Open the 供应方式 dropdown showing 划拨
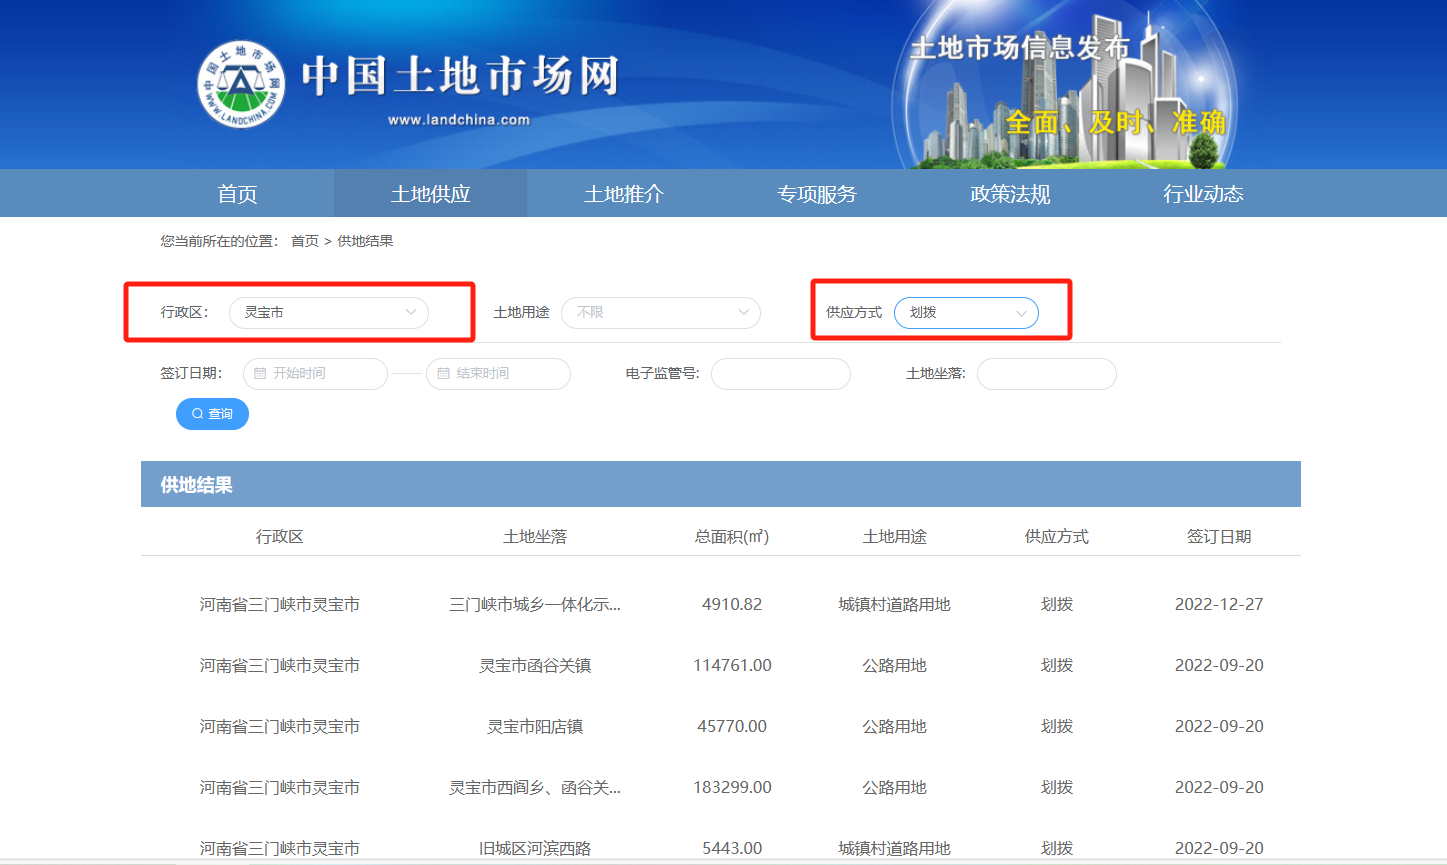This screenshot has height=865, width=1447. [x=965, y=313]
